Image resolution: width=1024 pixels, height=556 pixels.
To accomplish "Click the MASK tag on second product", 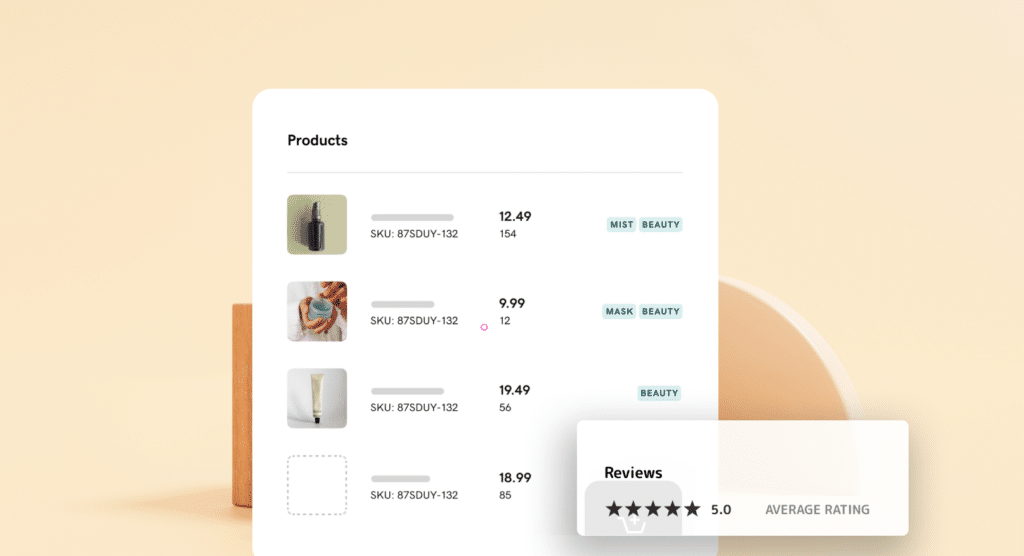I will pos(618,311).
